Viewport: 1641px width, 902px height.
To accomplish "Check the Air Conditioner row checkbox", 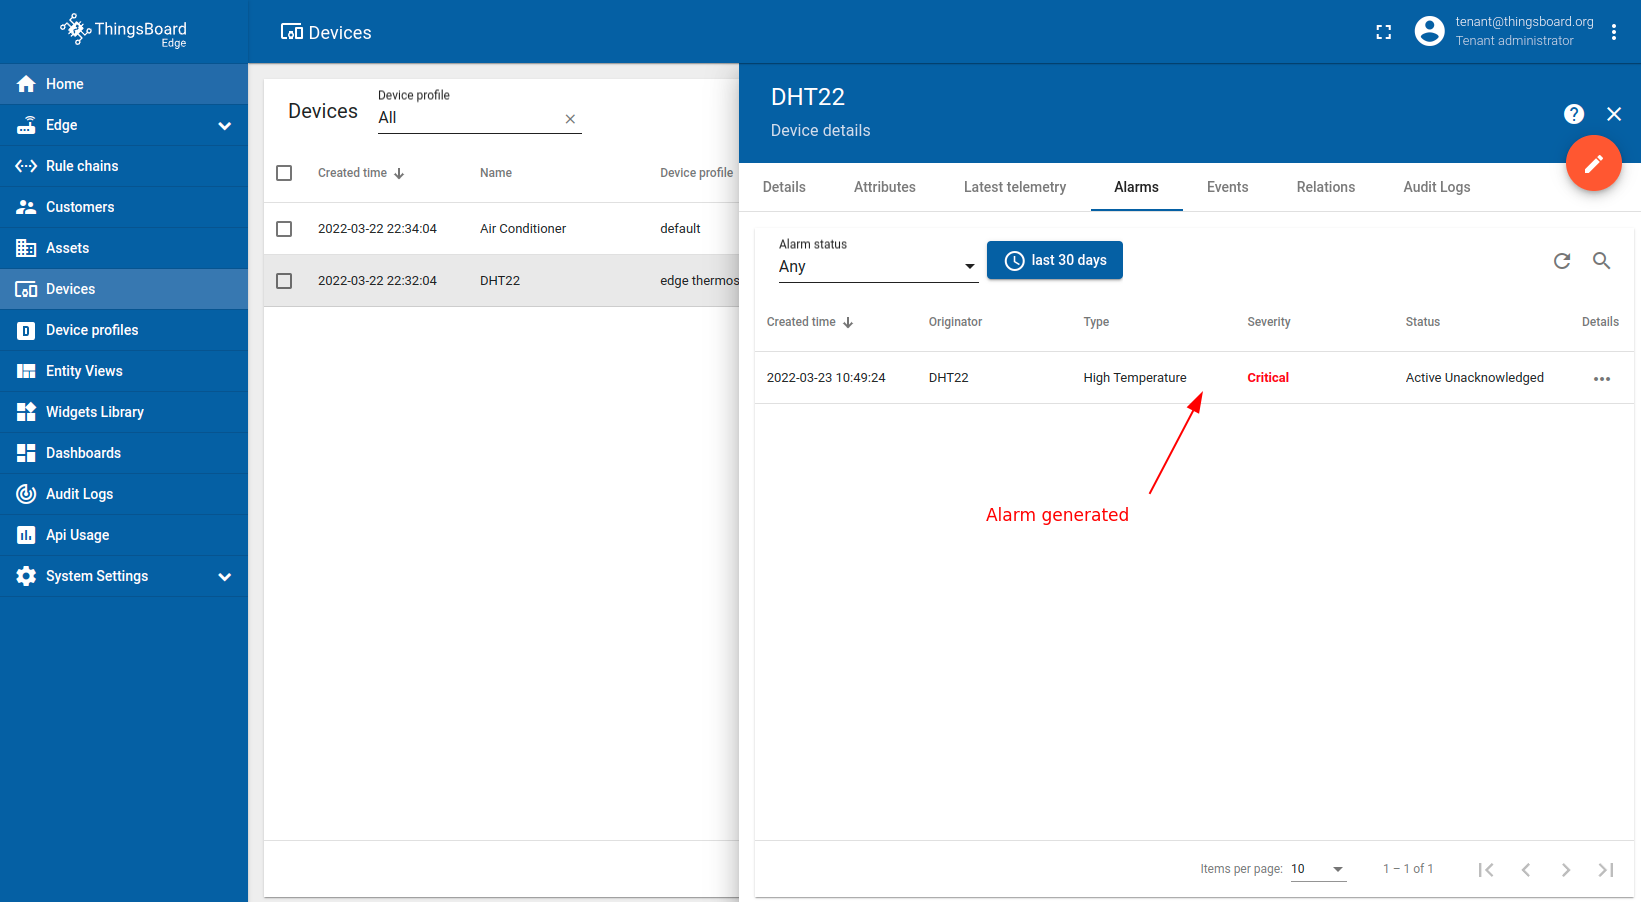I will pyautogui.click(x=284, y=229).
